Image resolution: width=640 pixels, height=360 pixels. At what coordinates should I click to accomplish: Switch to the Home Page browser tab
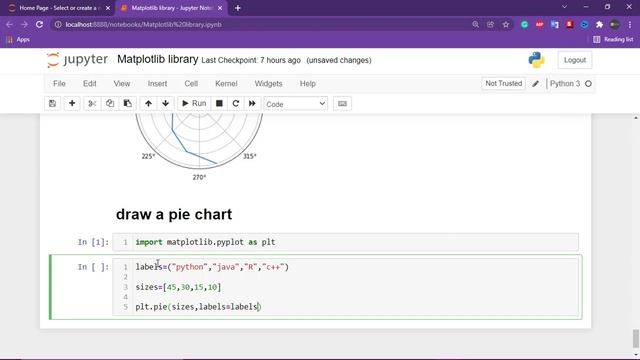point(59,8)
